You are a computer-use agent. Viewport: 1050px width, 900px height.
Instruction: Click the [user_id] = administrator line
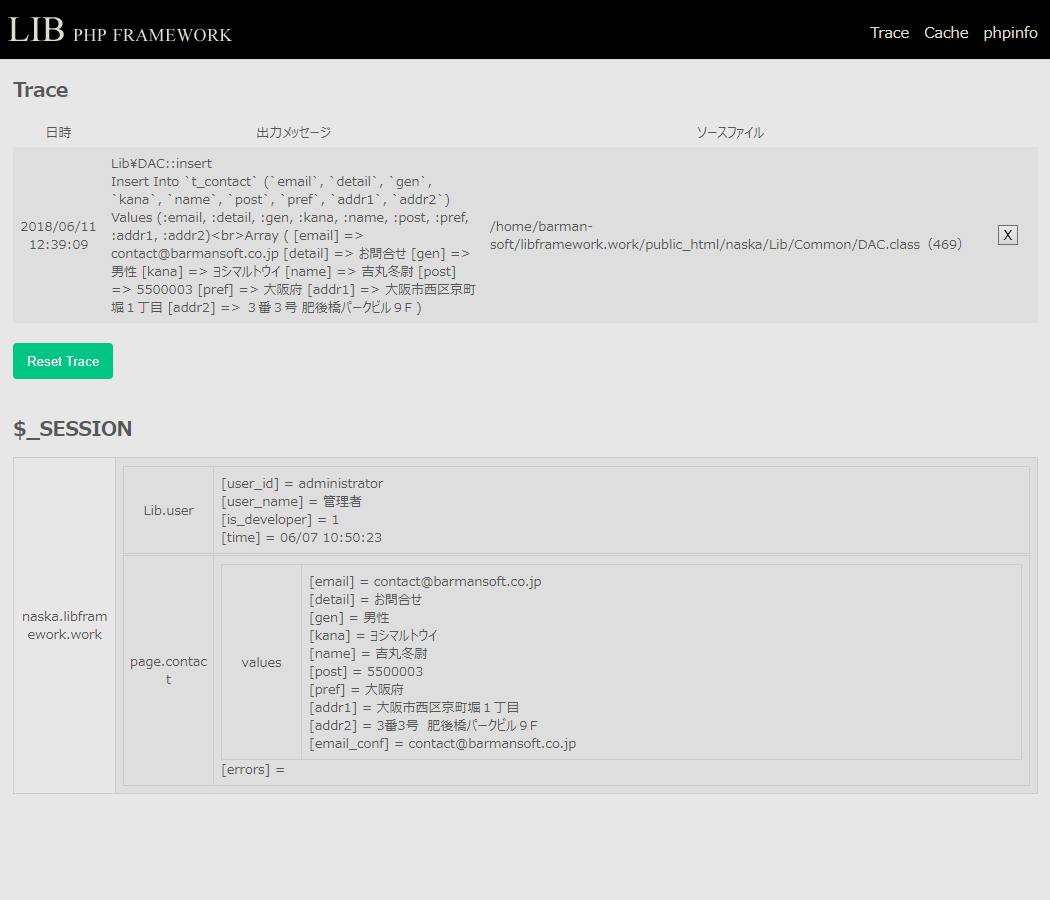301,483
